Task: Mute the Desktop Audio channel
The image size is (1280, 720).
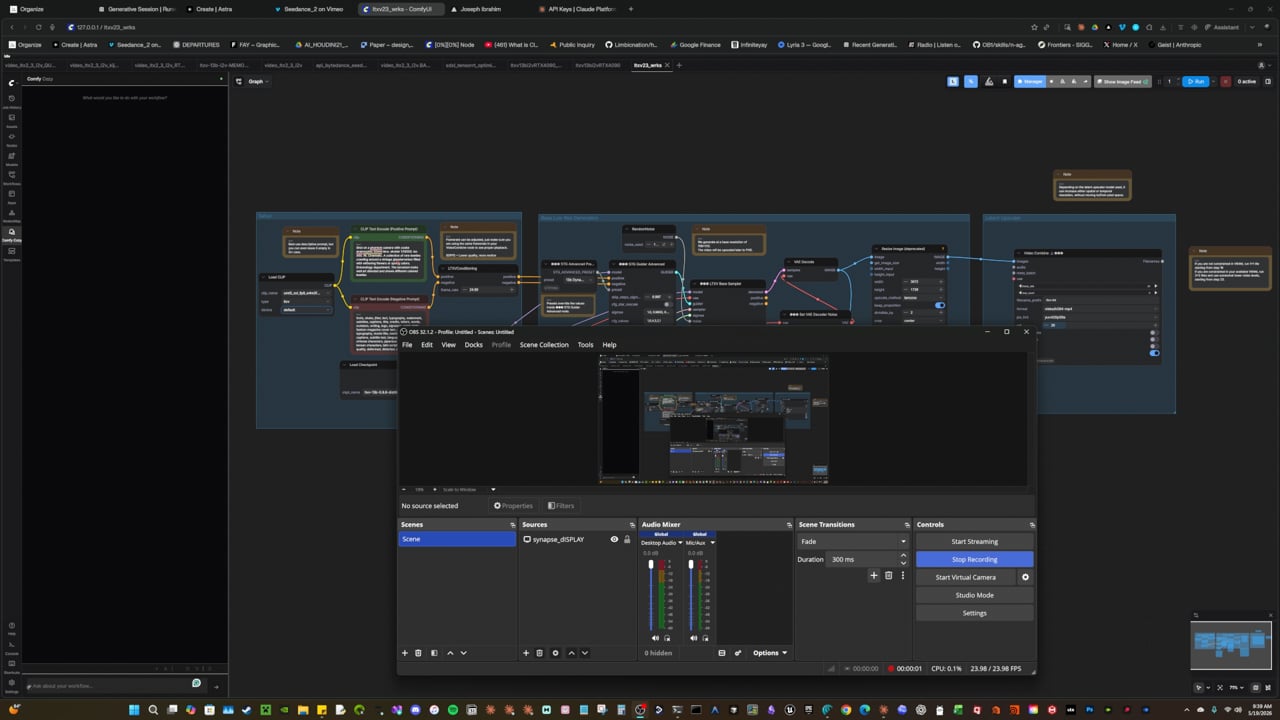Action: pyautogui.click(x=655, y=638)
